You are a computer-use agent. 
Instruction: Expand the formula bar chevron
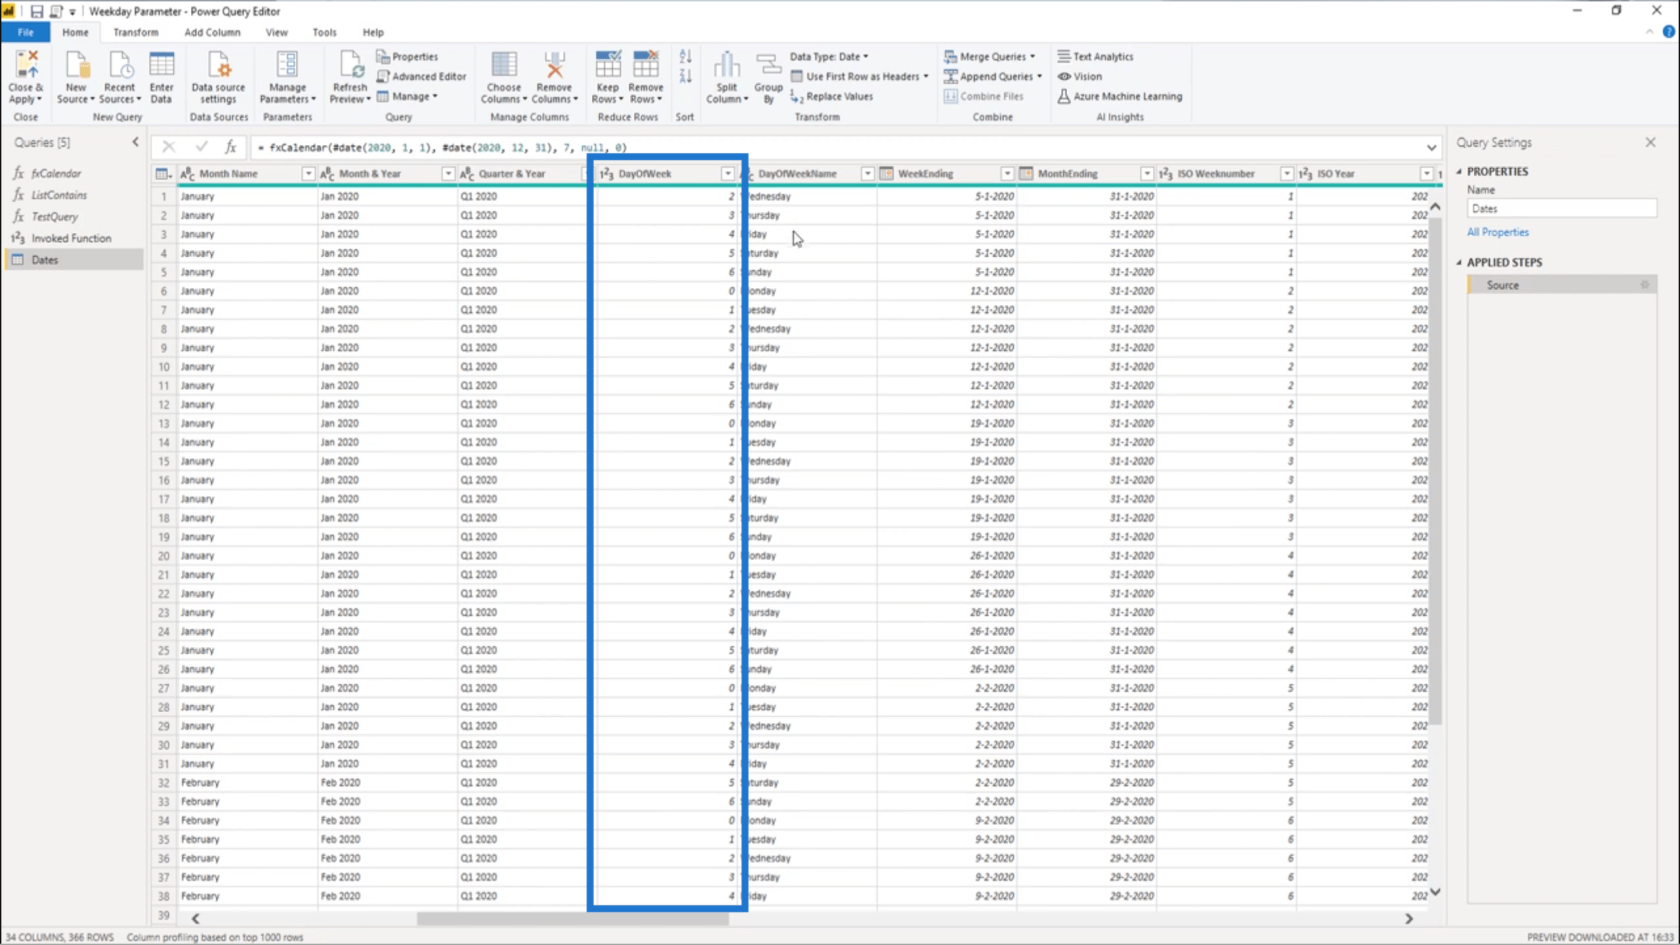[1431, 147]
